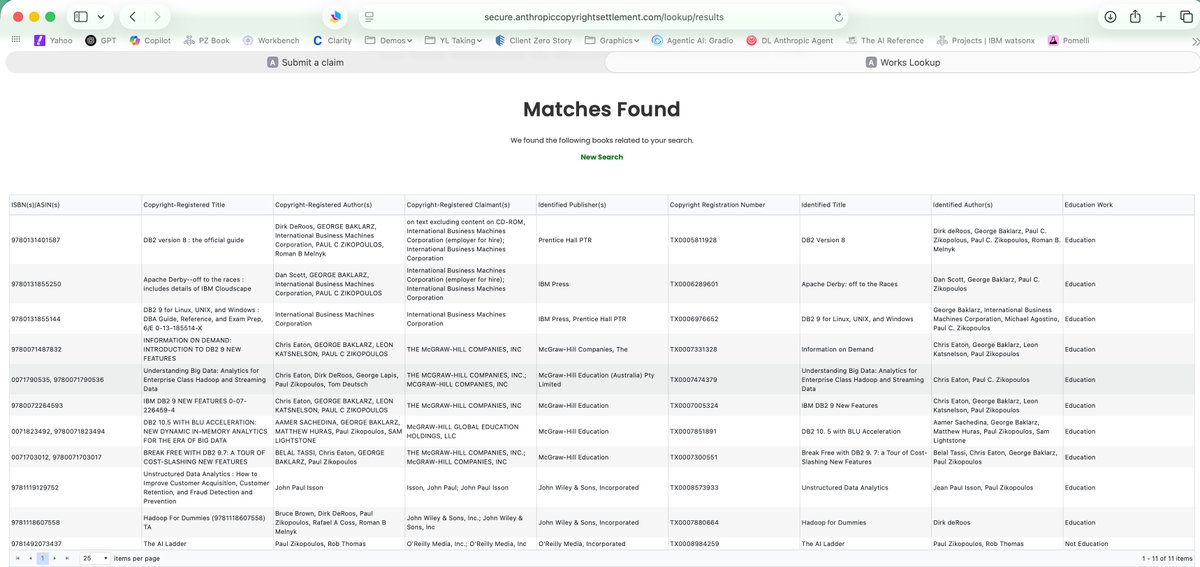Go to the previous results page

point(30,558)
